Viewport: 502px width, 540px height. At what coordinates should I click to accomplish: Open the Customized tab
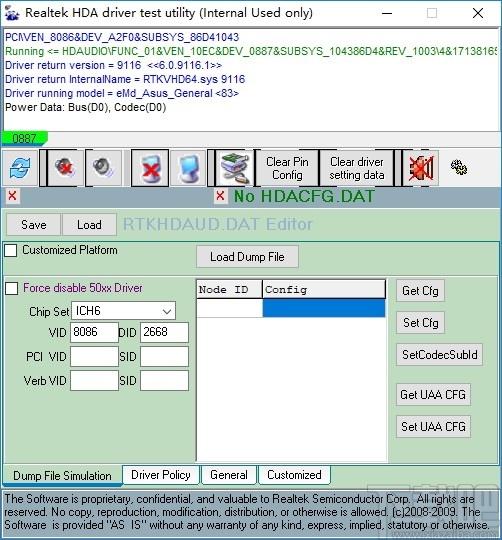(x=294, y=475)
